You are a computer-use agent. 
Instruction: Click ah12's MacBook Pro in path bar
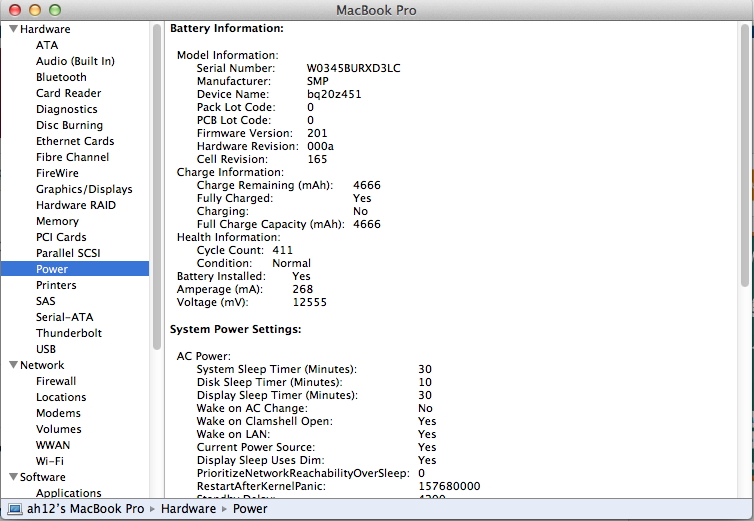[x=84, y=509]
